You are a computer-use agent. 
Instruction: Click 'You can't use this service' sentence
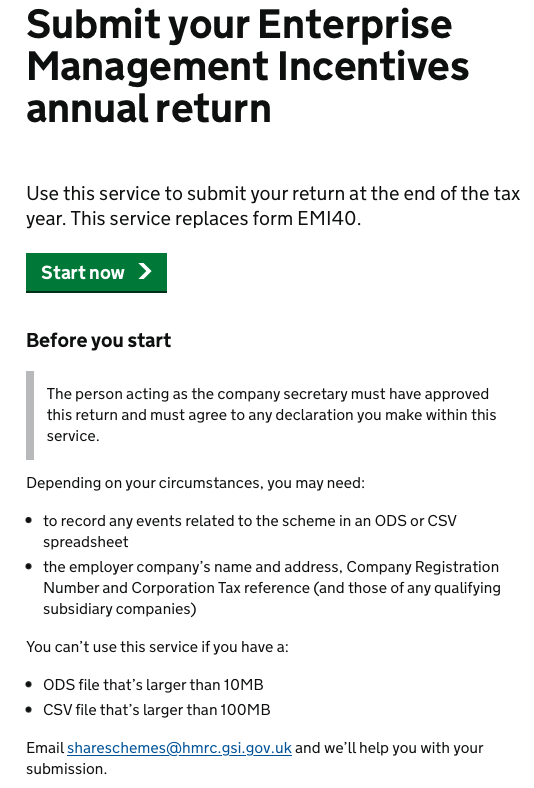(157, 646)
